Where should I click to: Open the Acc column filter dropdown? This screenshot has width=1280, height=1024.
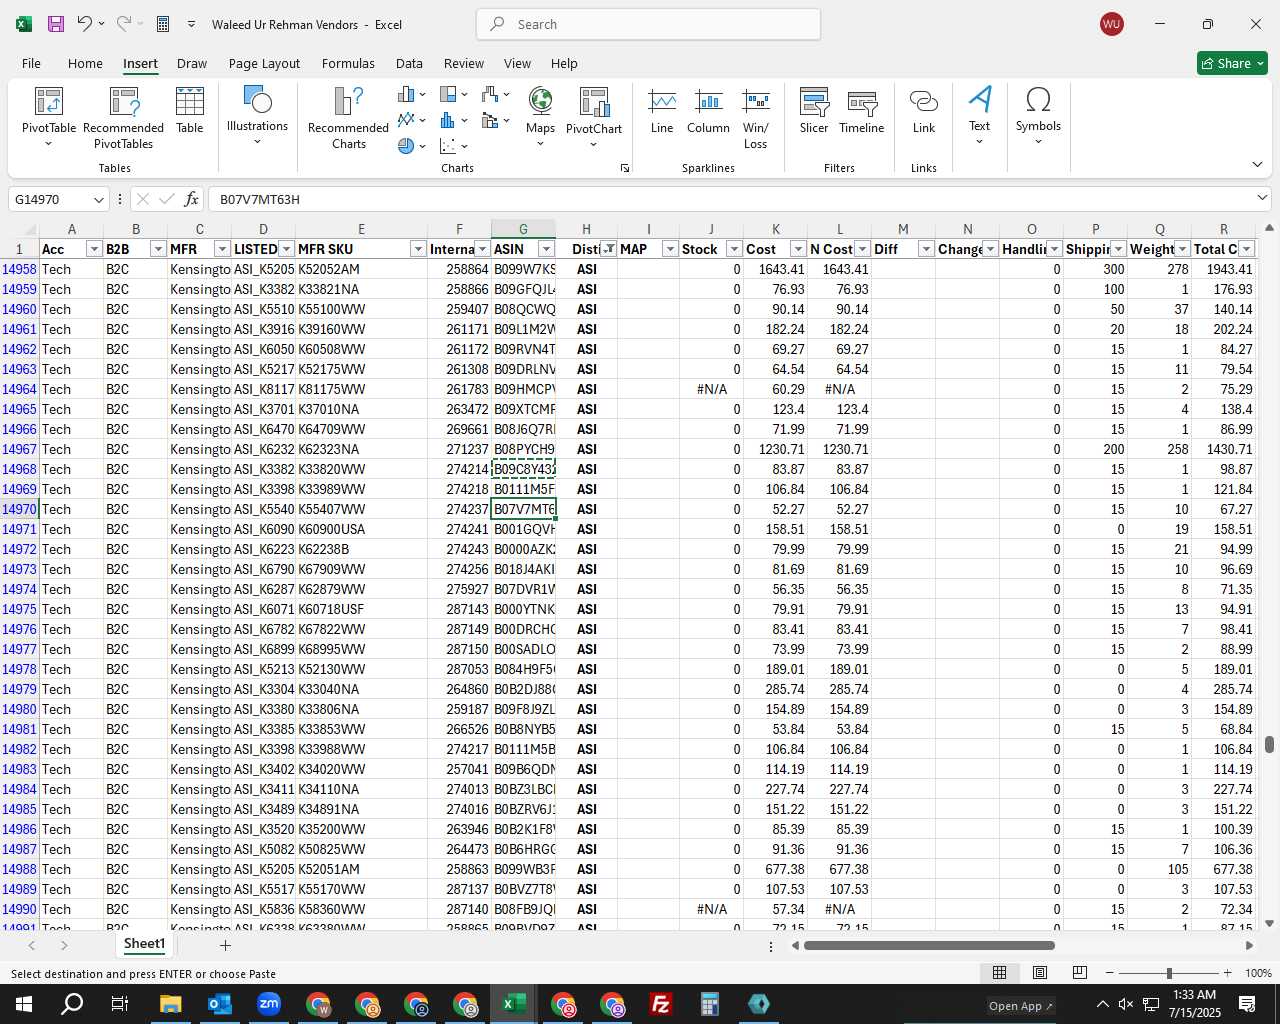[94, 249]
